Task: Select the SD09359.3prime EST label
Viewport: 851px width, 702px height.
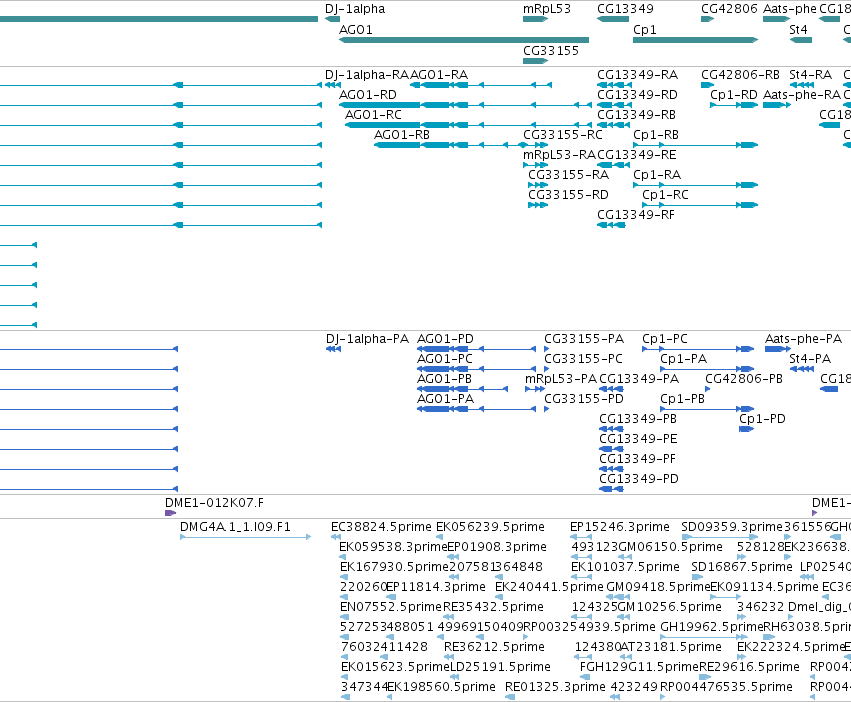Action: point(732,527)
